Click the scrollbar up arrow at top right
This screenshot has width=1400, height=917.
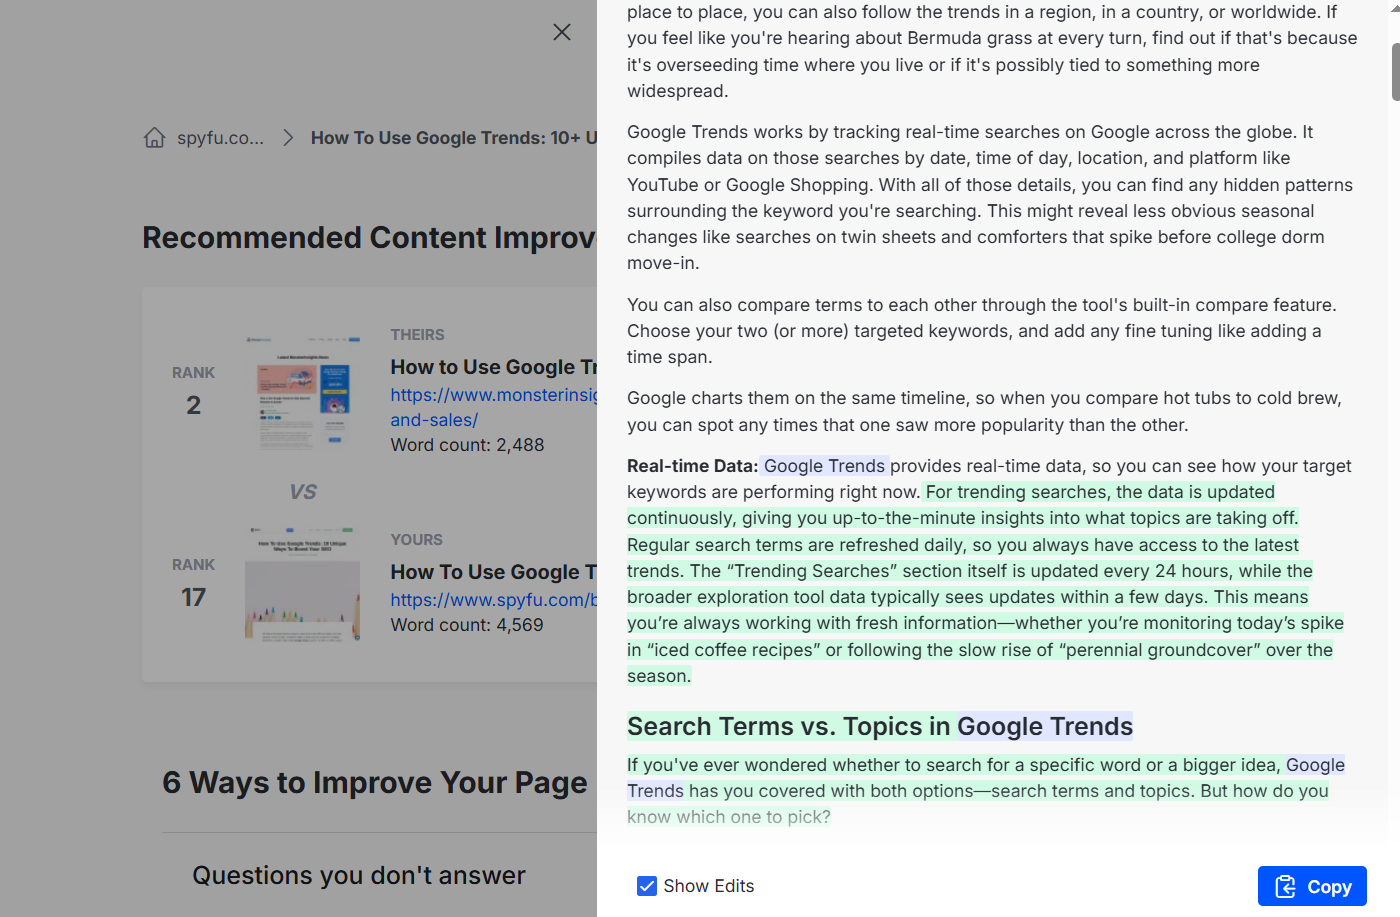click(x=1395, y=7)
